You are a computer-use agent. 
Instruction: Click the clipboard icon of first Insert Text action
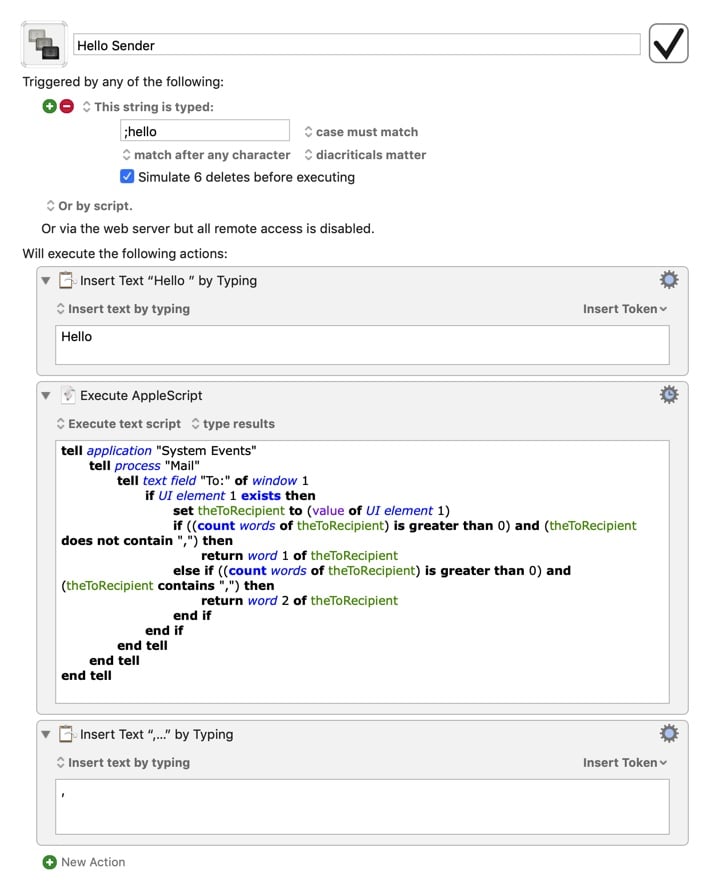[67, 280]
